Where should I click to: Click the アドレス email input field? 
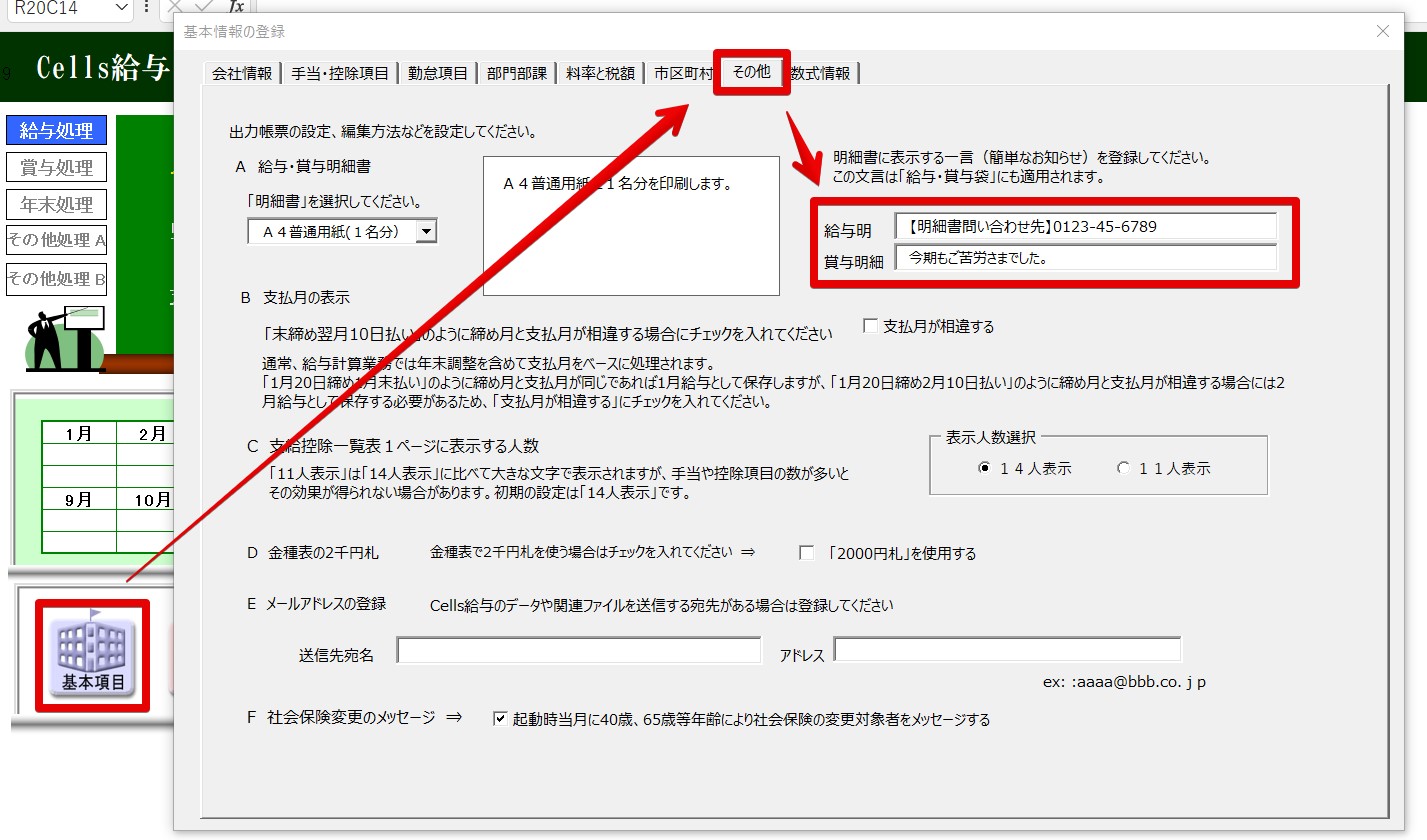click(1008, 650)
